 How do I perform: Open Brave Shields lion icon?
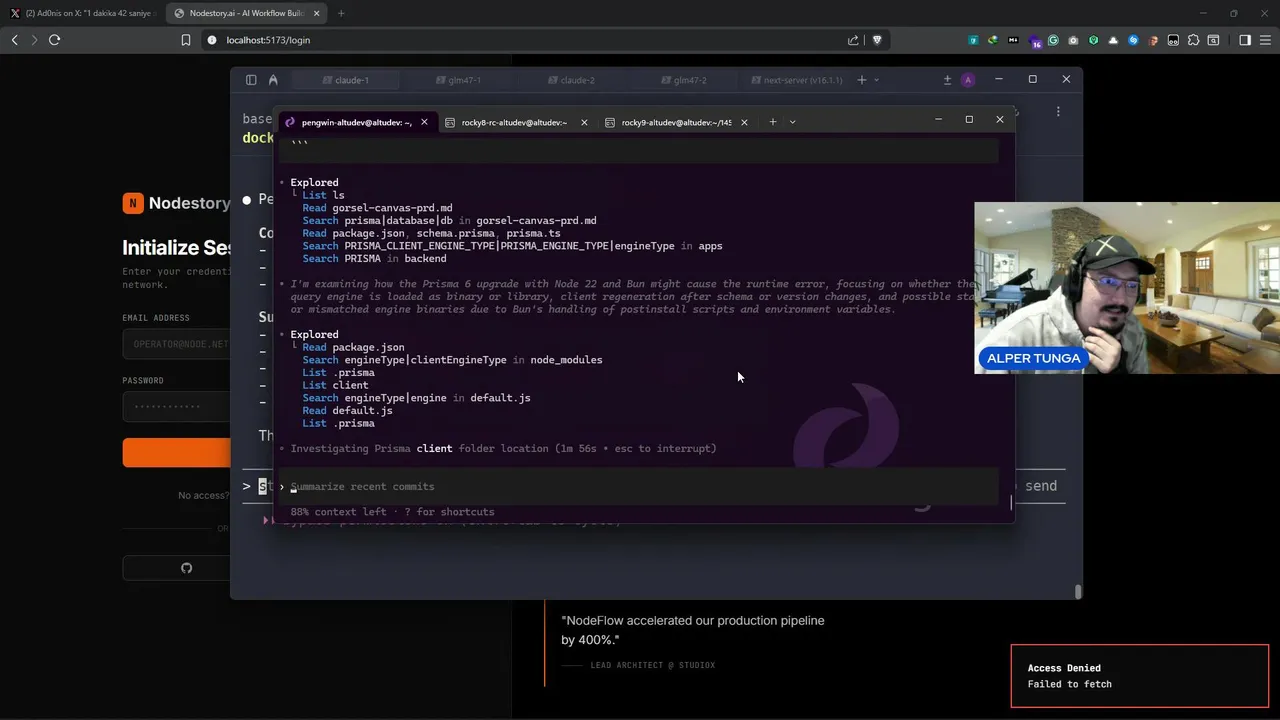tap(877, 40)
